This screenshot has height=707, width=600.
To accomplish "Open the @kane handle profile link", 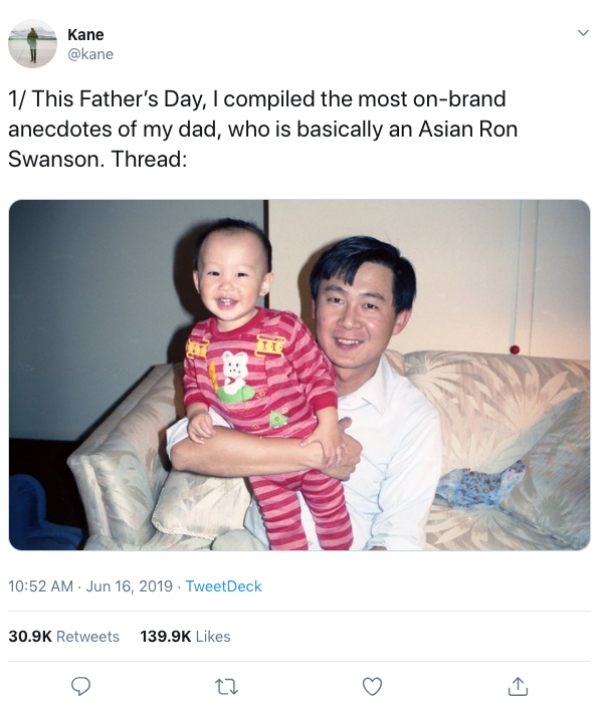I will tap(90, 54).
